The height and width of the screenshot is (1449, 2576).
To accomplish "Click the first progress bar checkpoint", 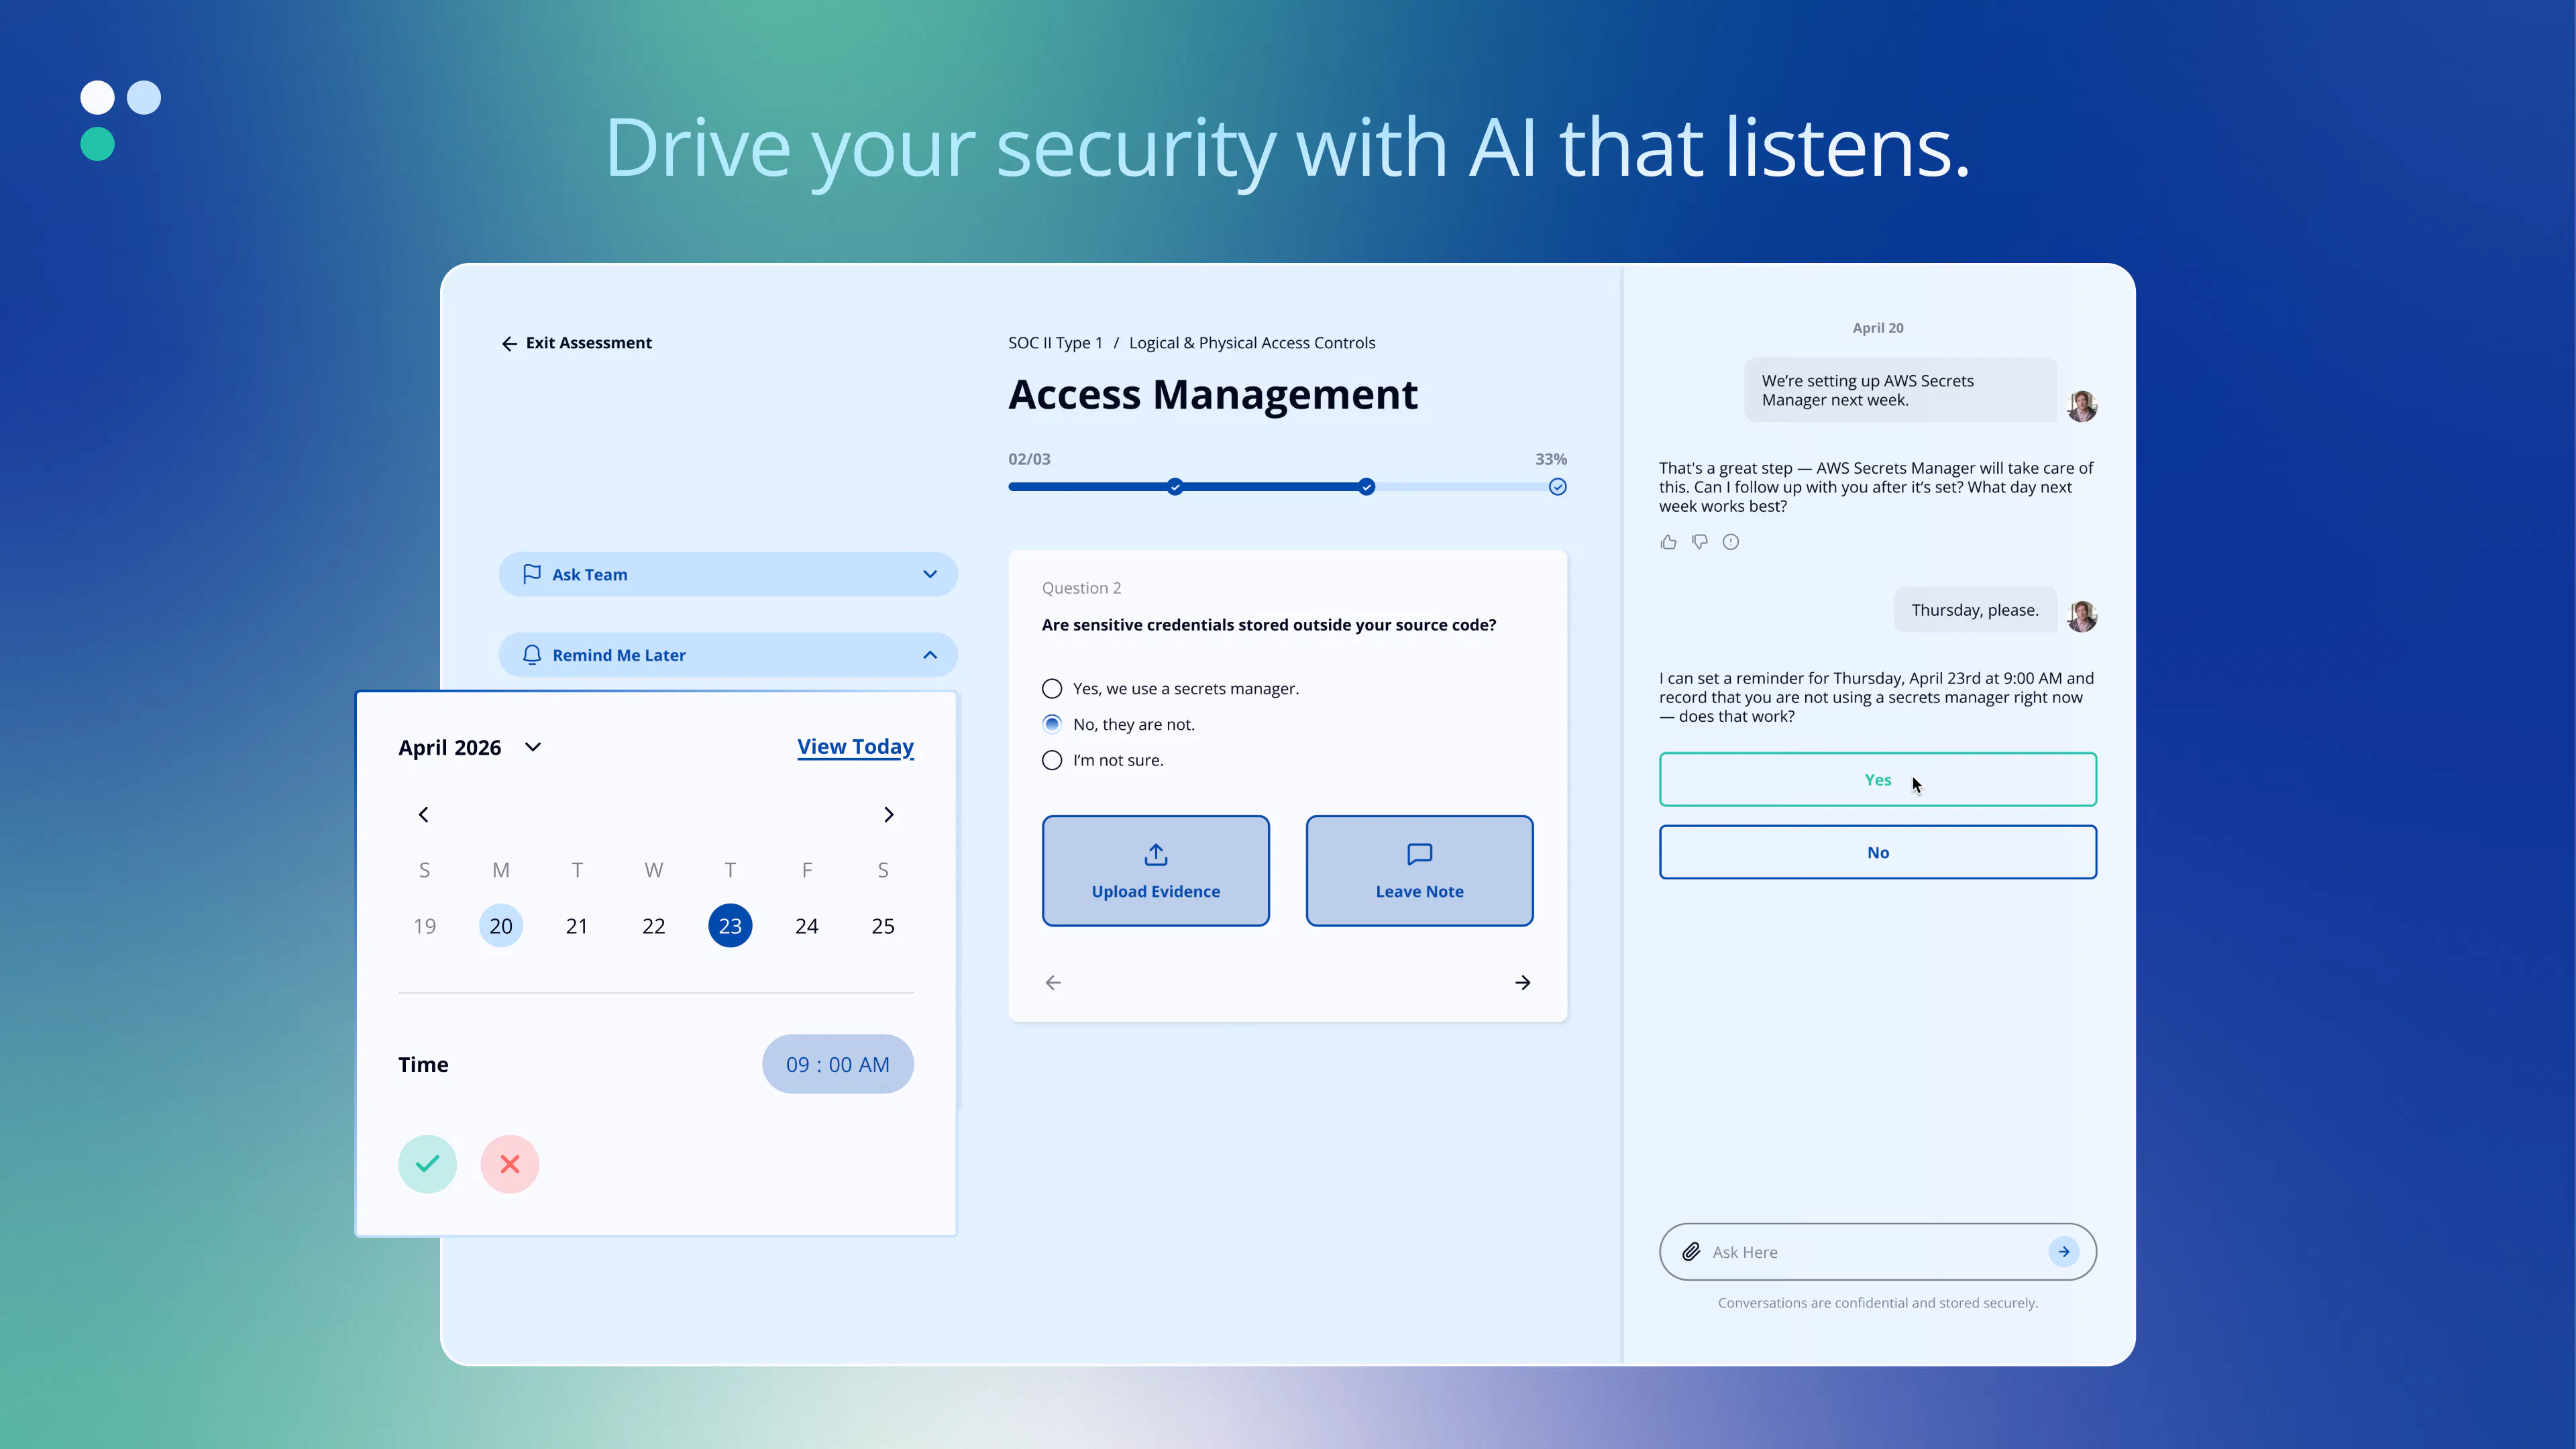I will (x=1175, y=487).
